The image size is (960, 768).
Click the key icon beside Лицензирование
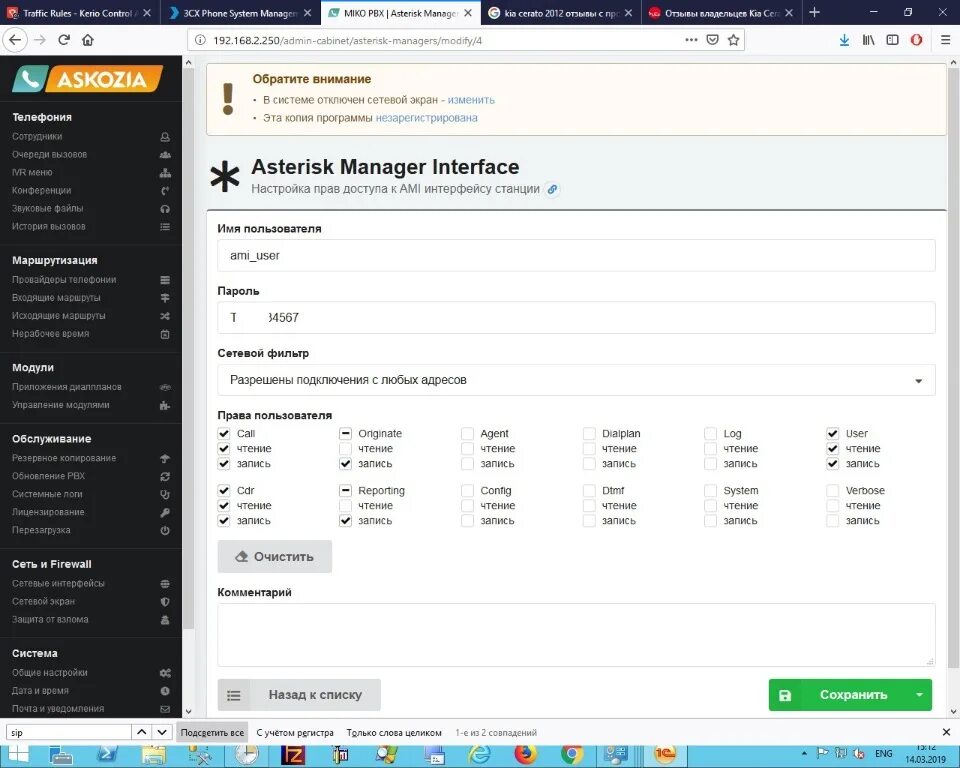tap(165, 513)
